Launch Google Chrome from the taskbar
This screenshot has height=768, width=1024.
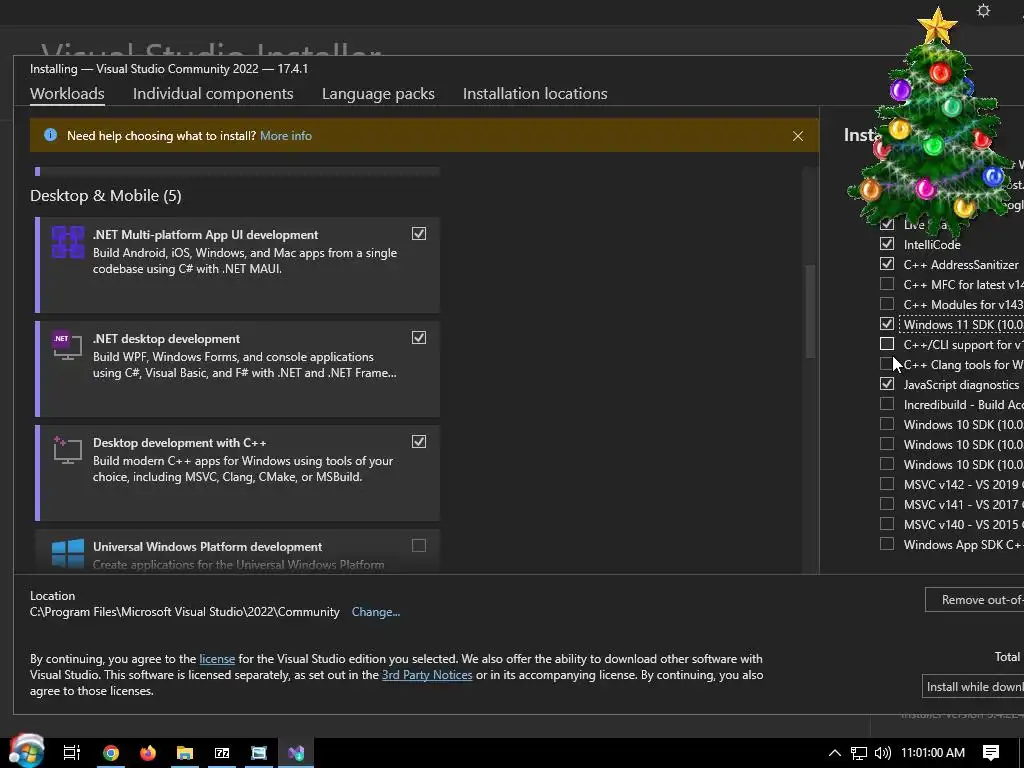point(111,753)
